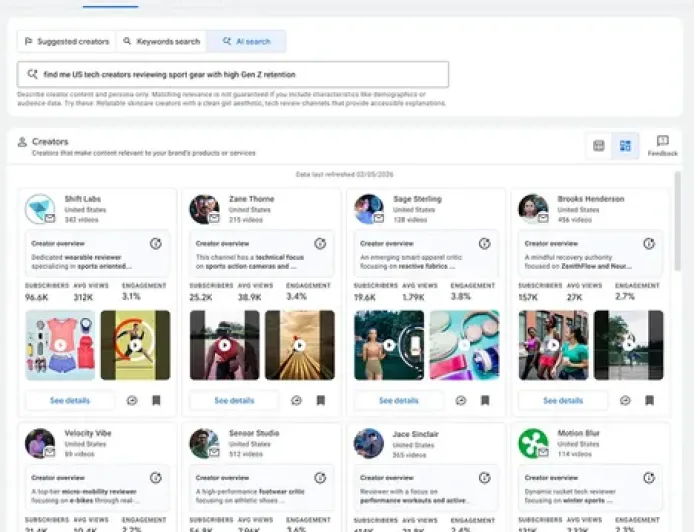This screenshot has height=532, width=694.
Task: Click Zane Thorne 3.4% engagement value
Action: (297, 296)
